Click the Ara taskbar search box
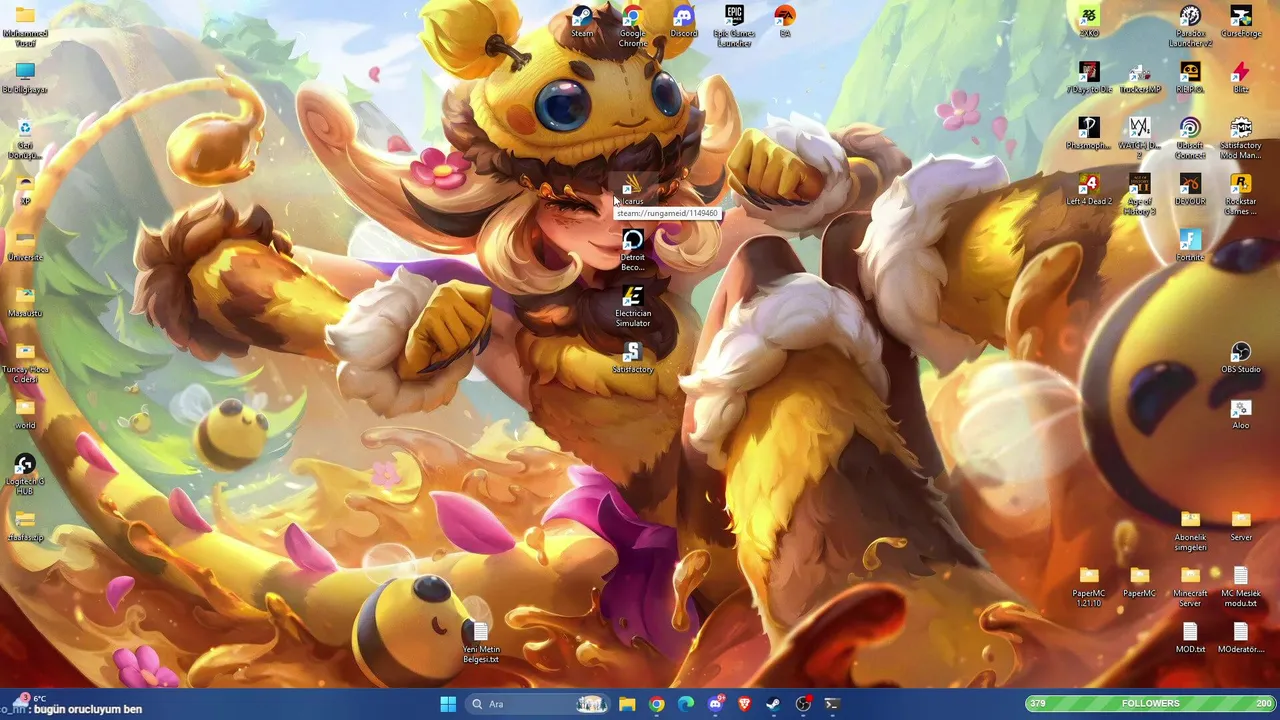The width and height of the screenshot is (1280, 720). (538, 704)
